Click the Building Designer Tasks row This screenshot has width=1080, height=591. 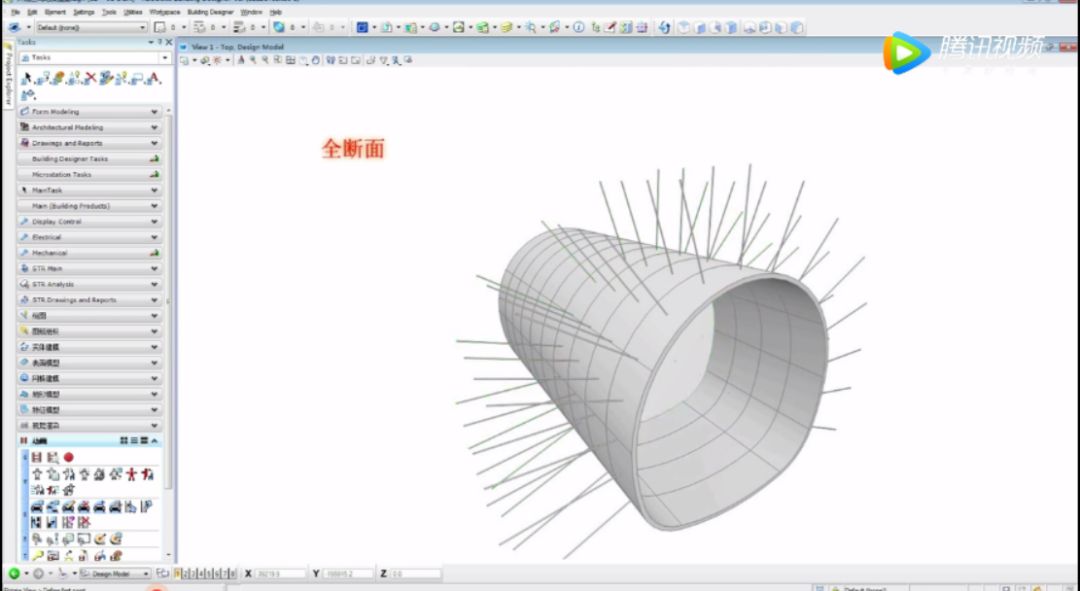(90, 159)
